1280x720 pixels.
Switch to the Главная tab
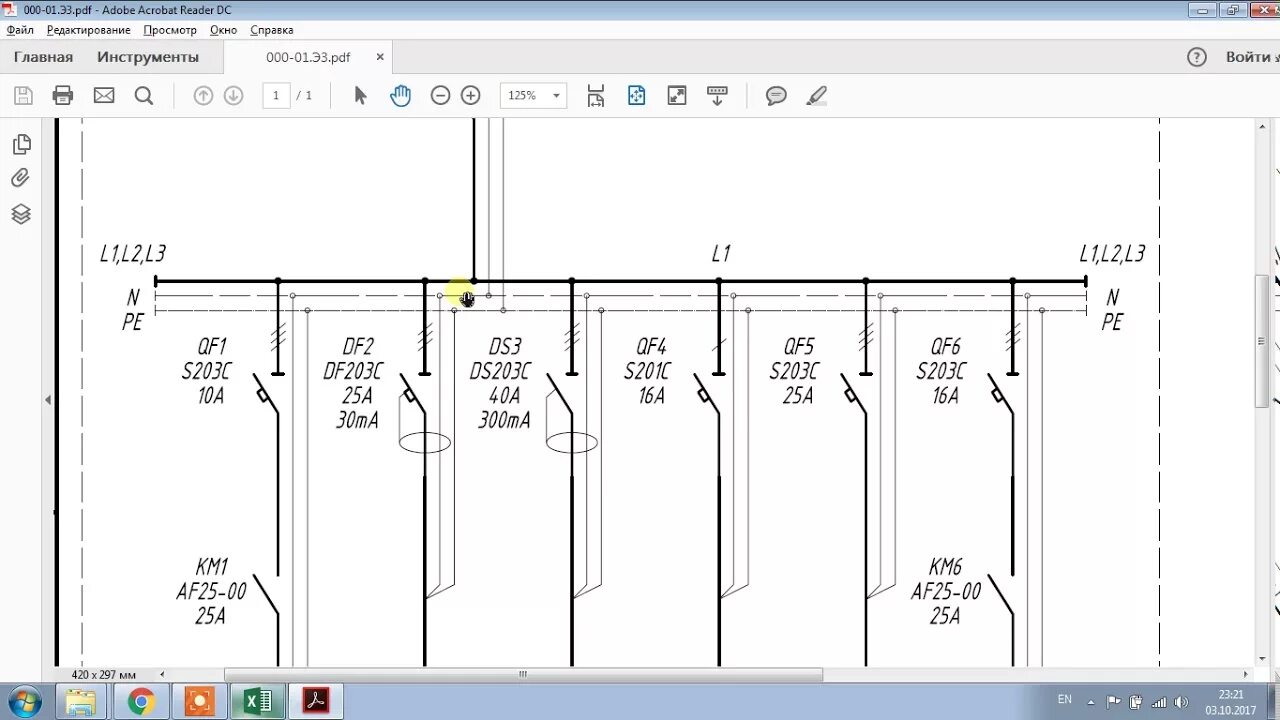coord(43,57)
